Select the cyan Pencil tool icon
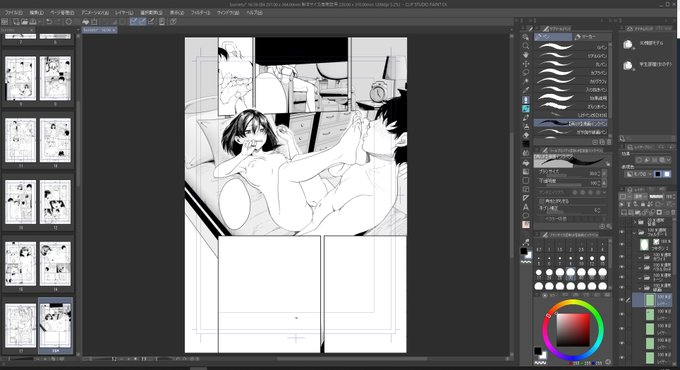The width and height of the screenshot is (680, 370). [526, 109]
